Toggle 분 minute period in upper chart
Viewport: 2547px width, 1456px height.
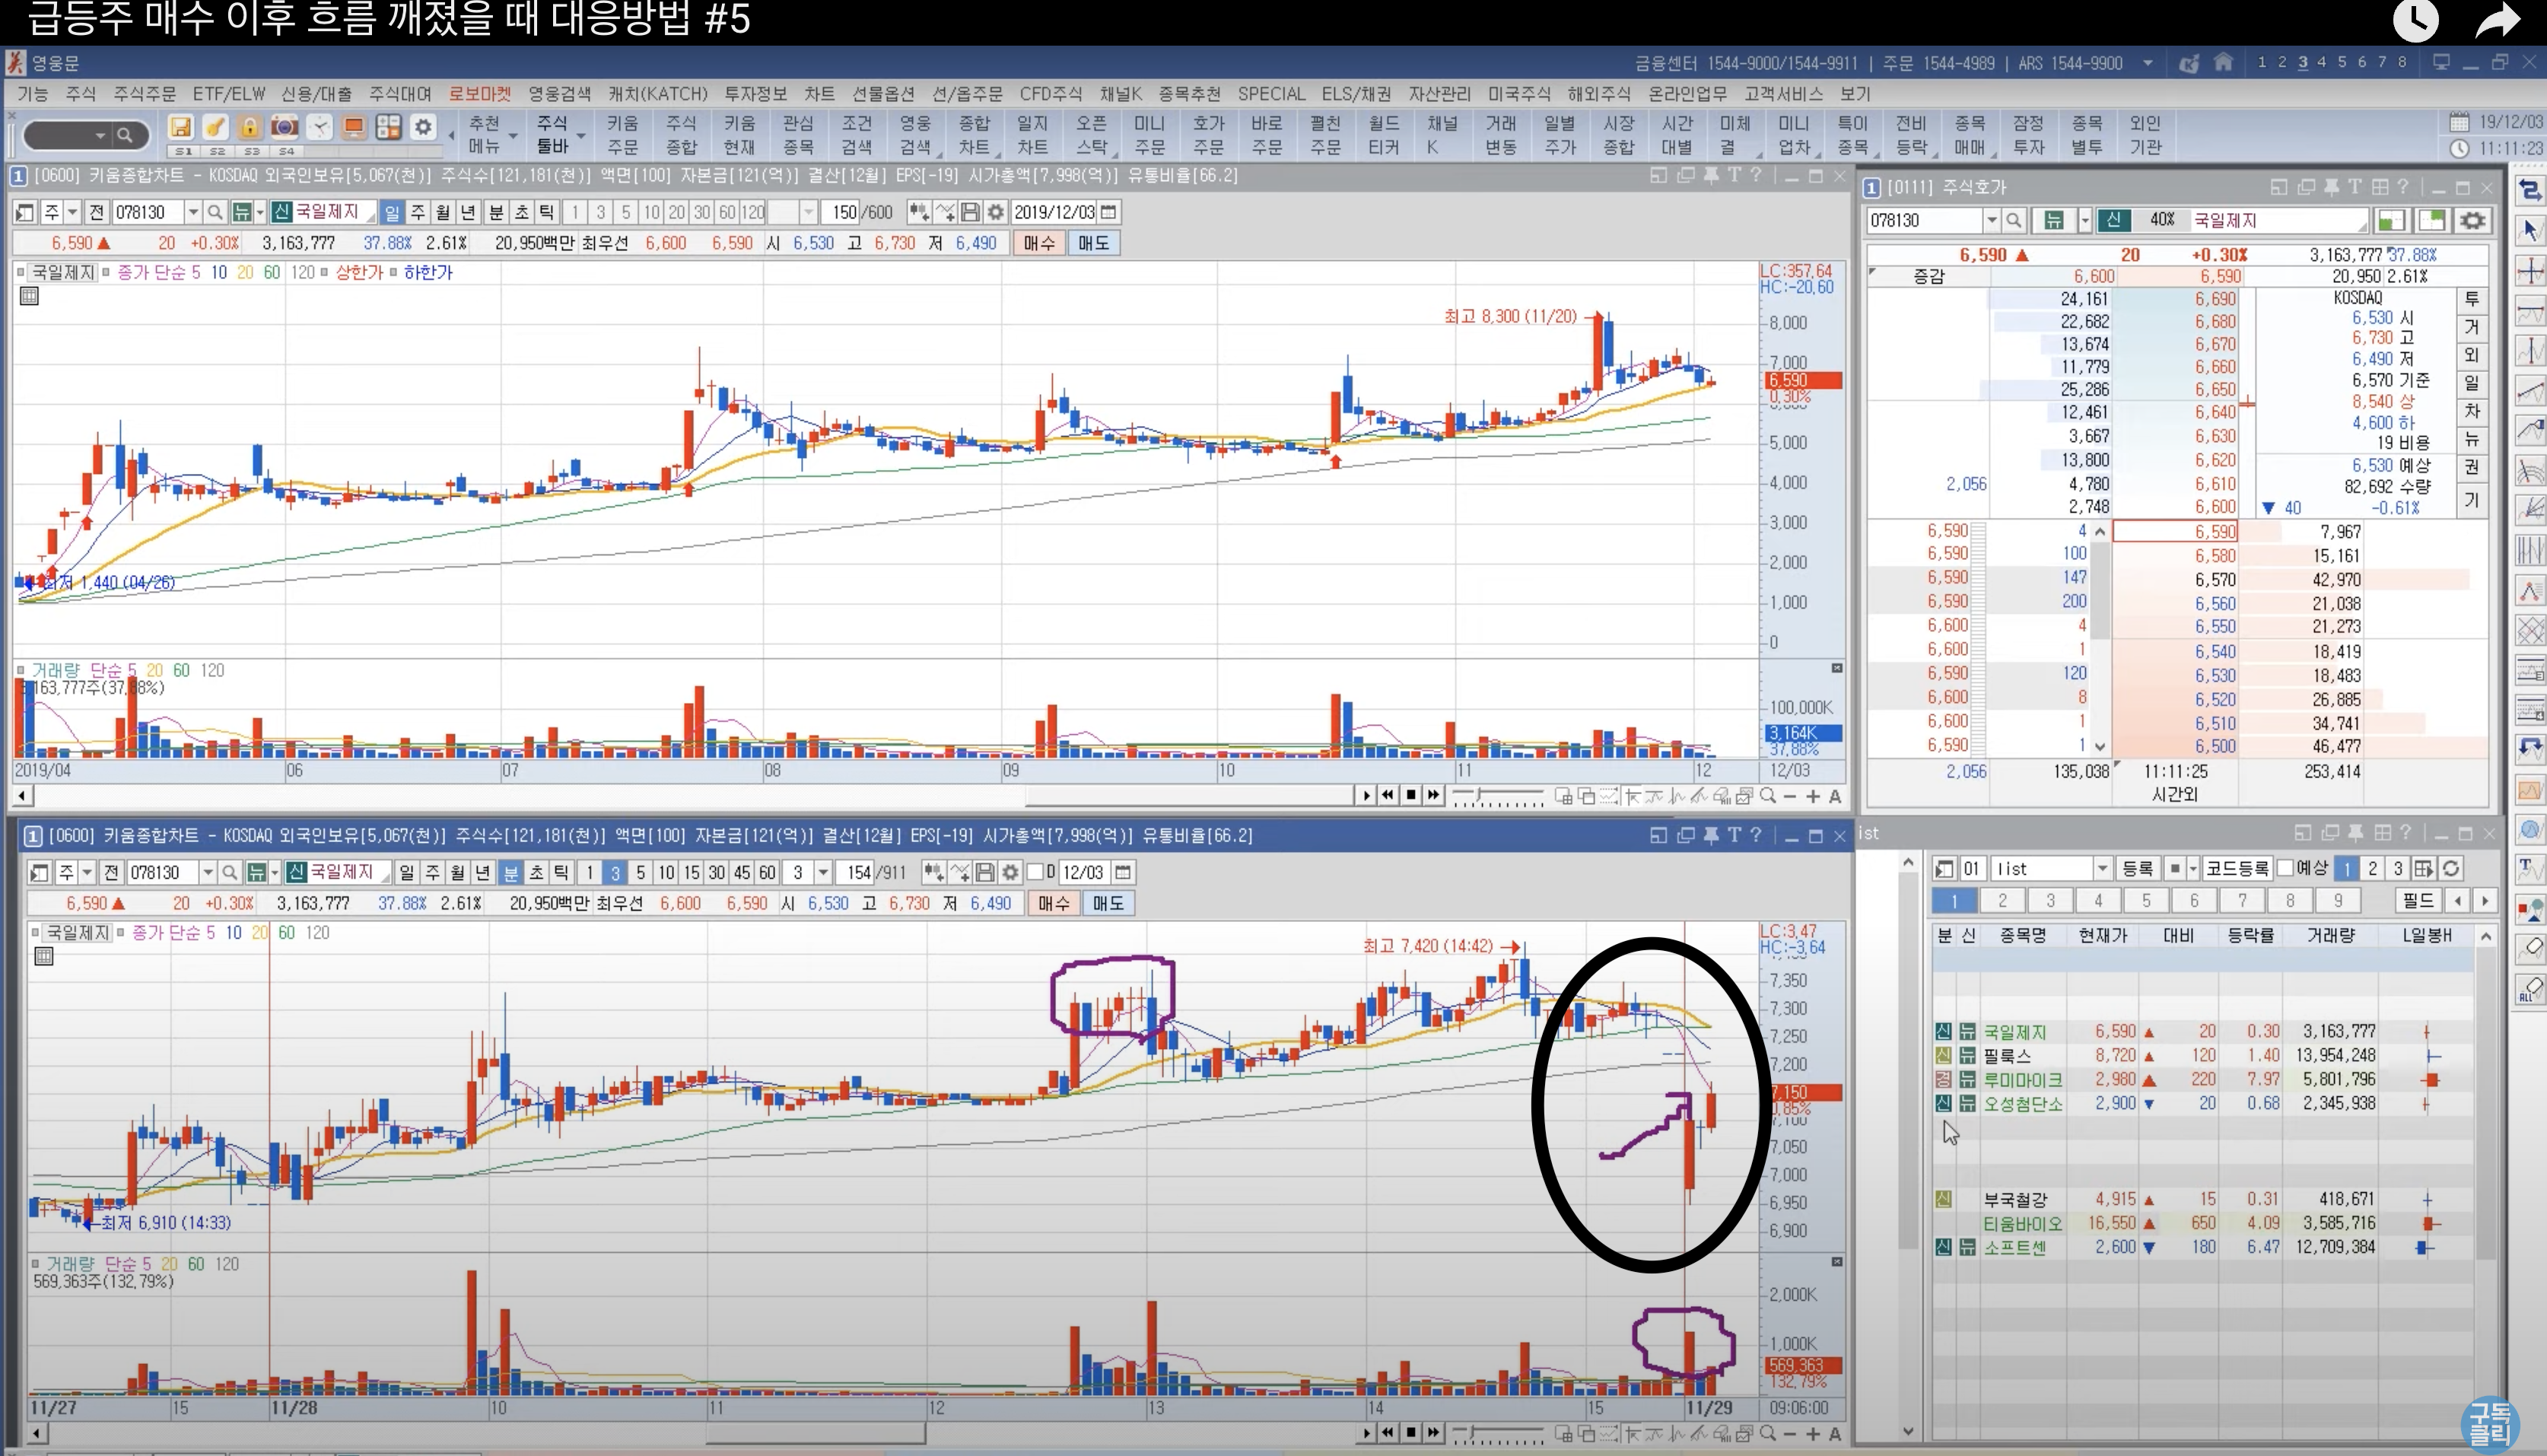click(x=496, y=212)
